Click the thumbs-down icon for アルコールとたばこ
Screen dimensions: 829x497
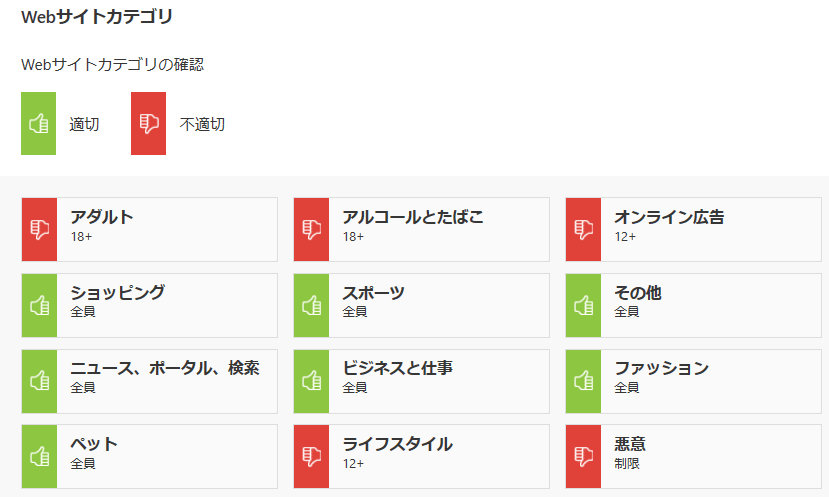(x=311, y=229)
